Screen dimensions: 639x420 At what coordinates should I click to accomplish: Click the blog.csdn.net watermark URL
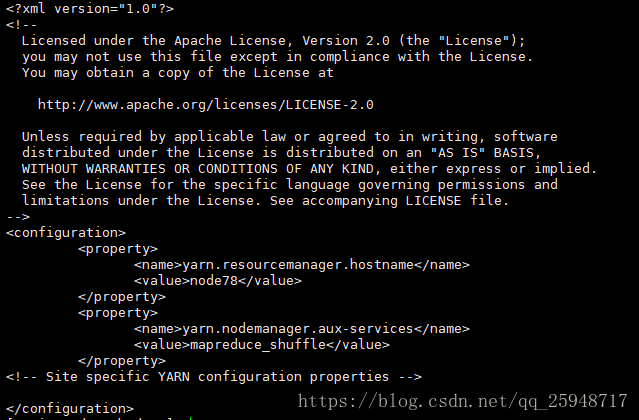[464, 401]
